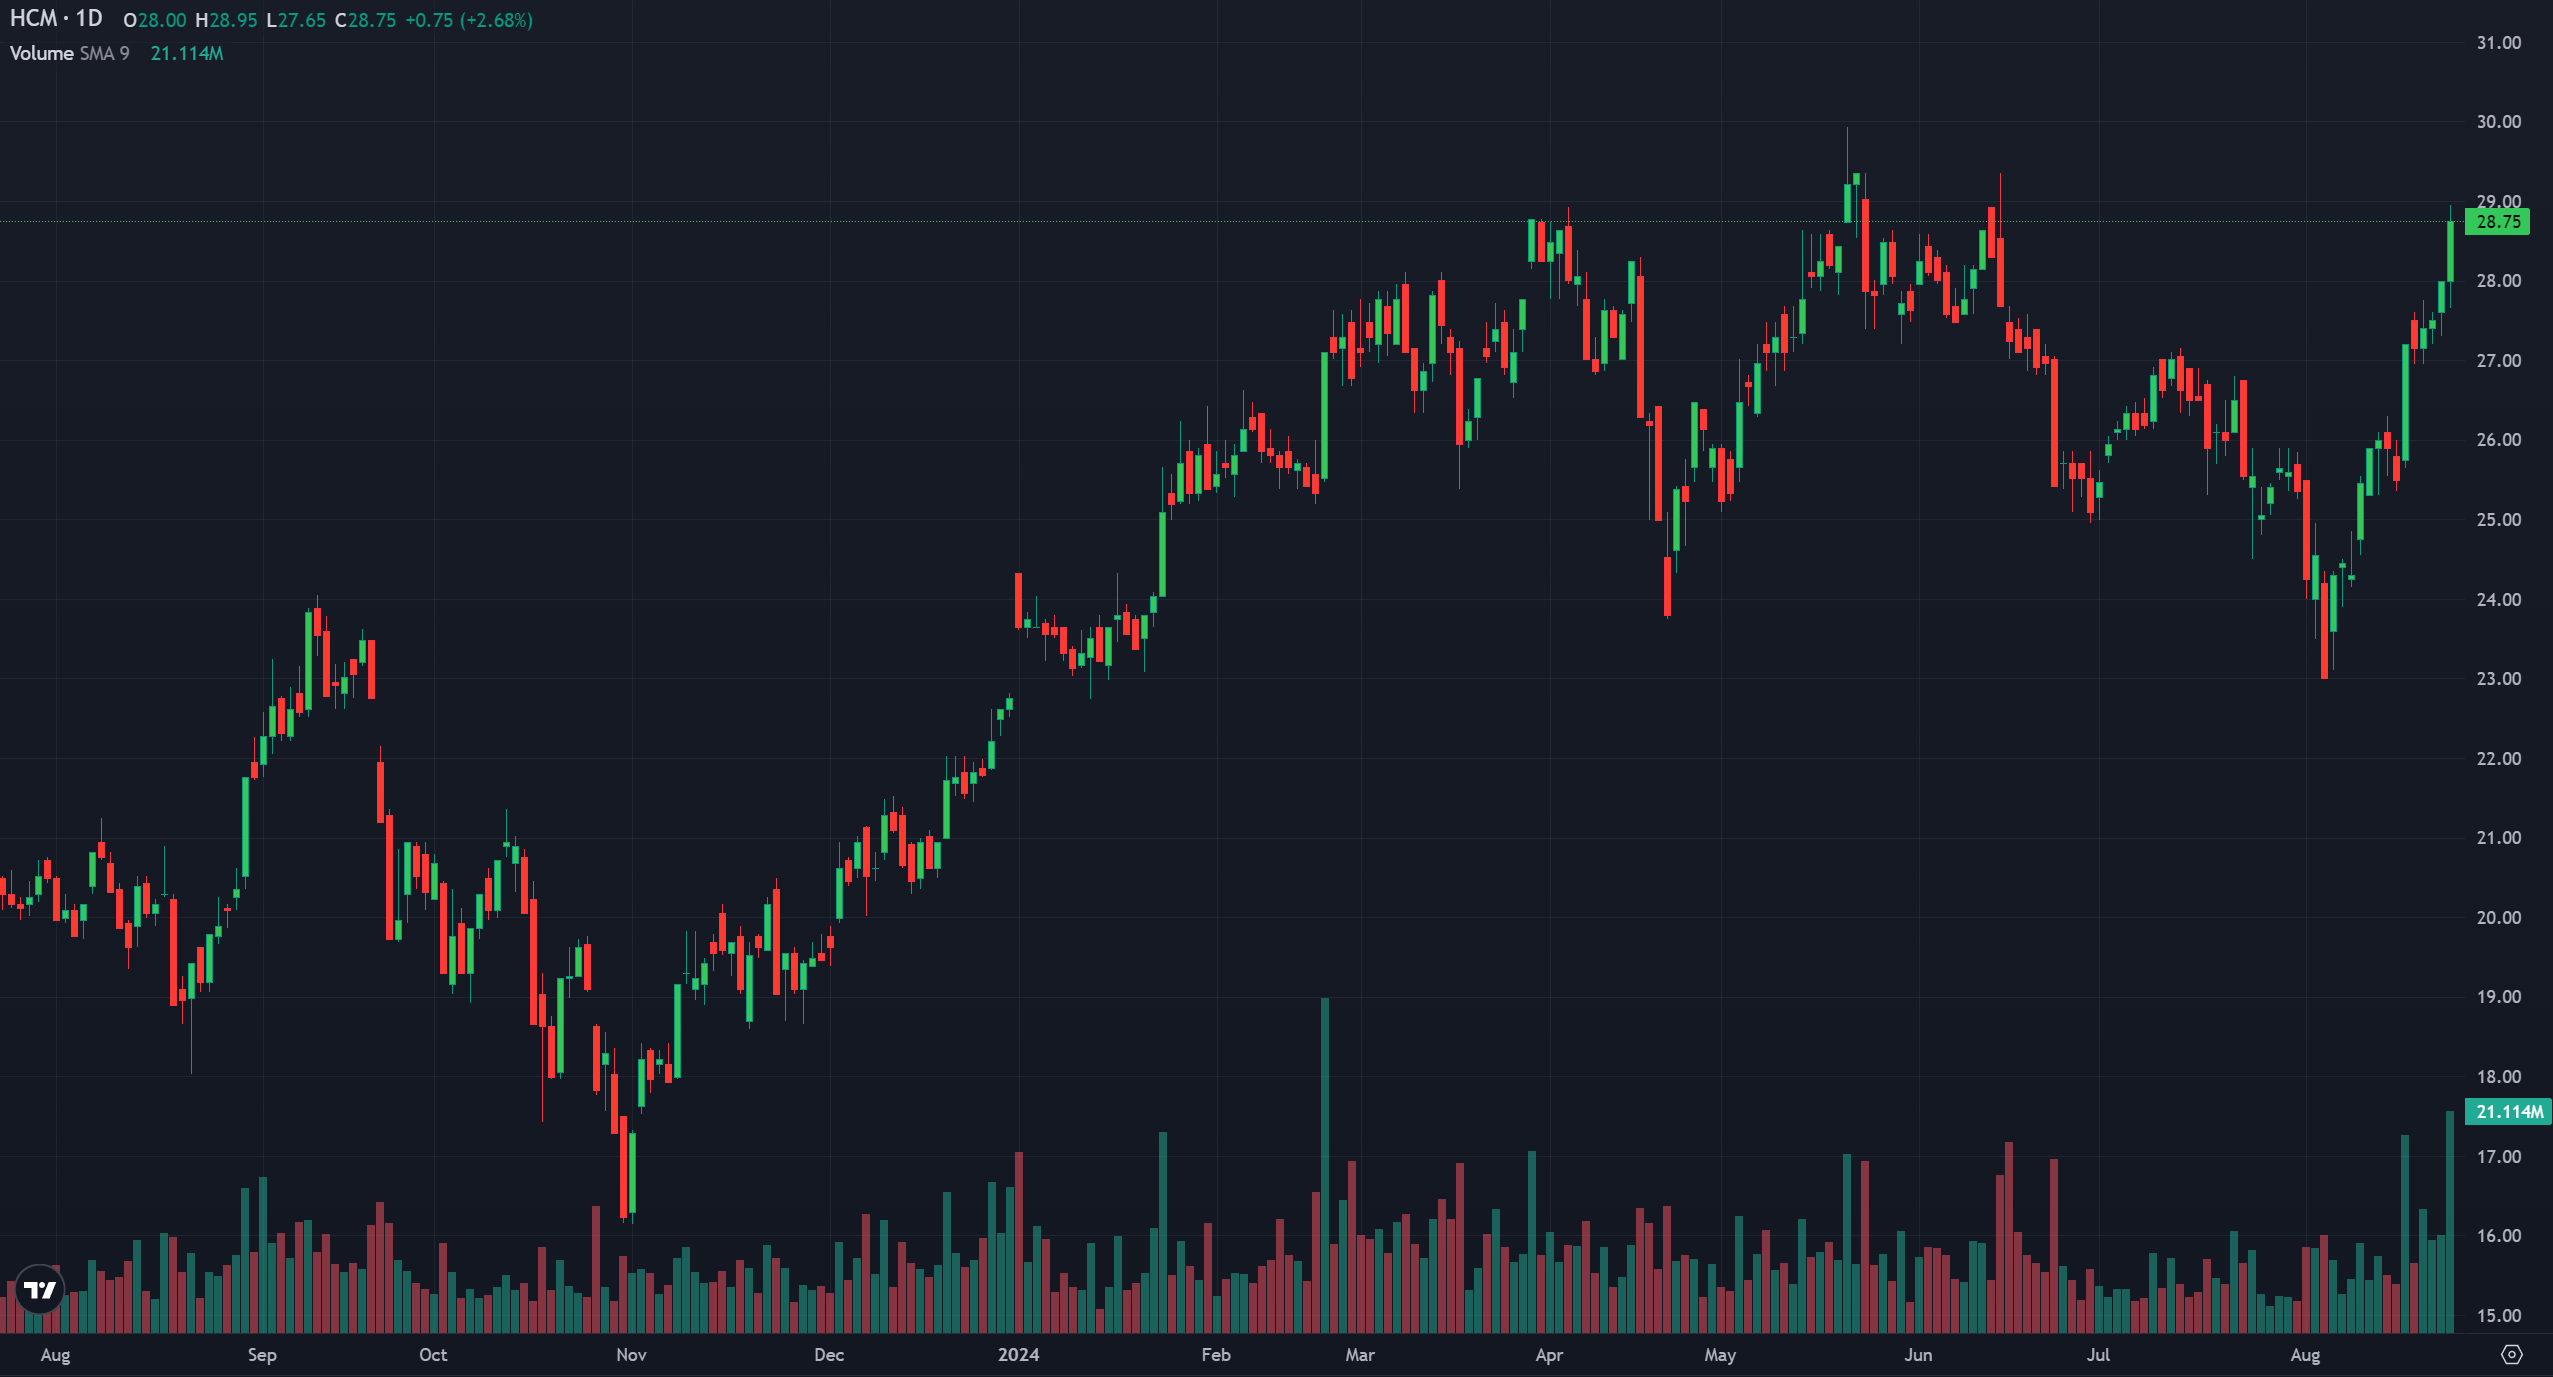Click the latest green candle at chart's right edge
The width and height of the screenshot is (2553, 1377).
2450,250
